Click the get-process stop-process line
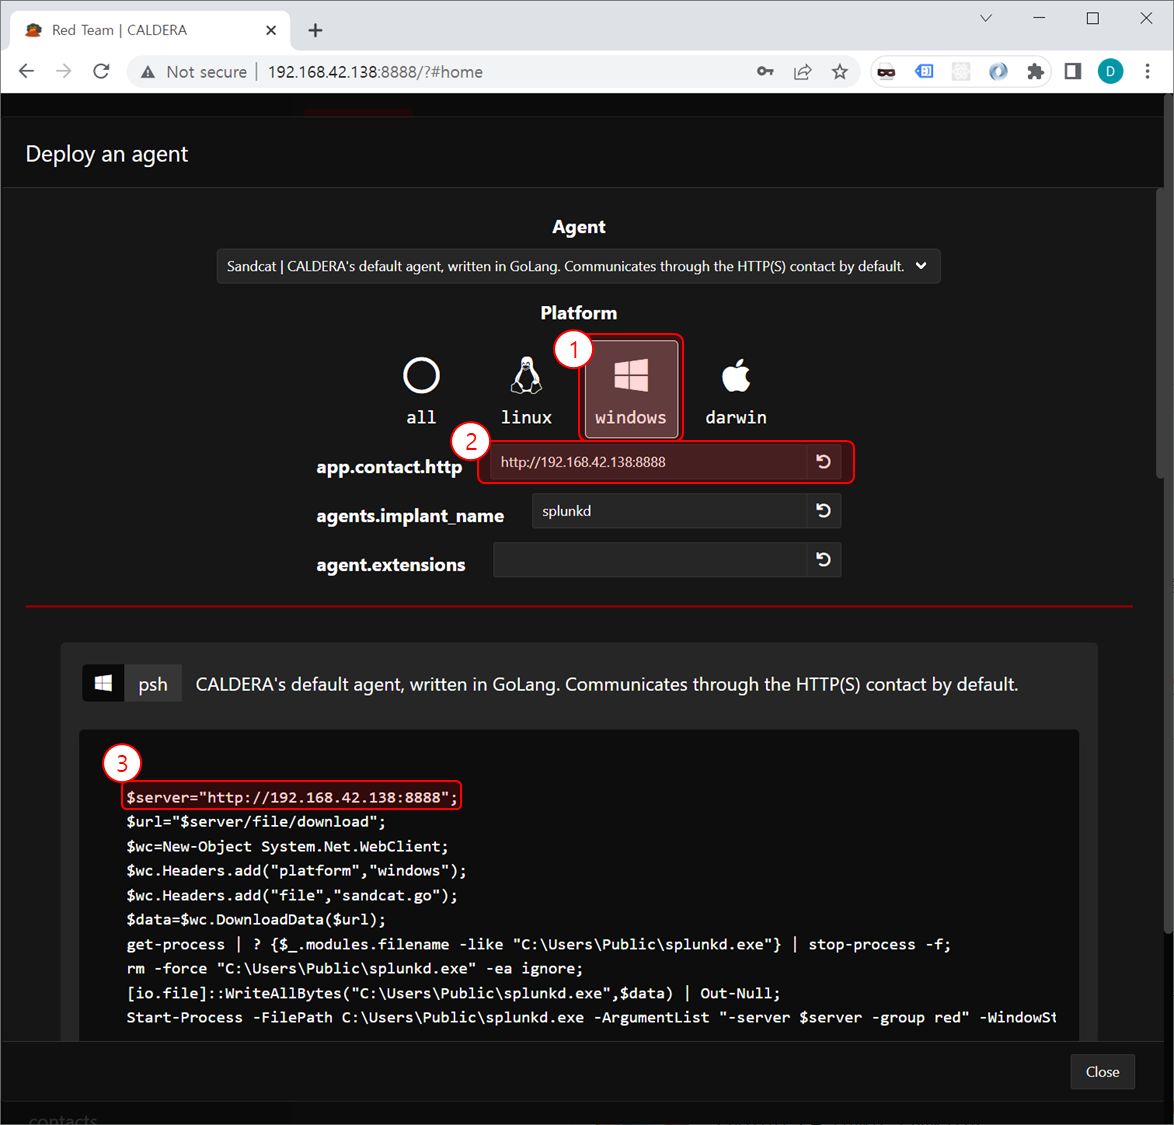Viewport: 1174px width, 1125px height. (x=538, y=944)
